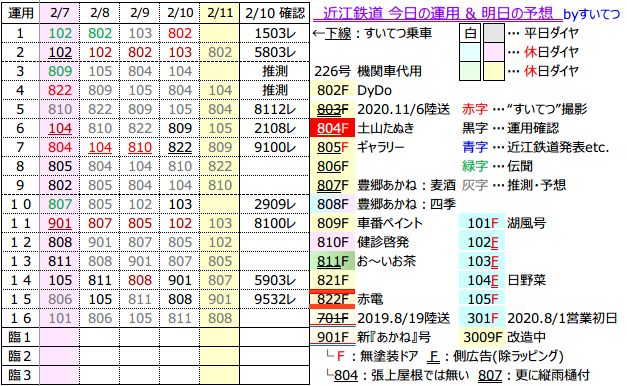Select the 901F 新あかね号 cell
The height and width of the screenshot is (386, 627).
pyautogui.click(x=332, y=337)
